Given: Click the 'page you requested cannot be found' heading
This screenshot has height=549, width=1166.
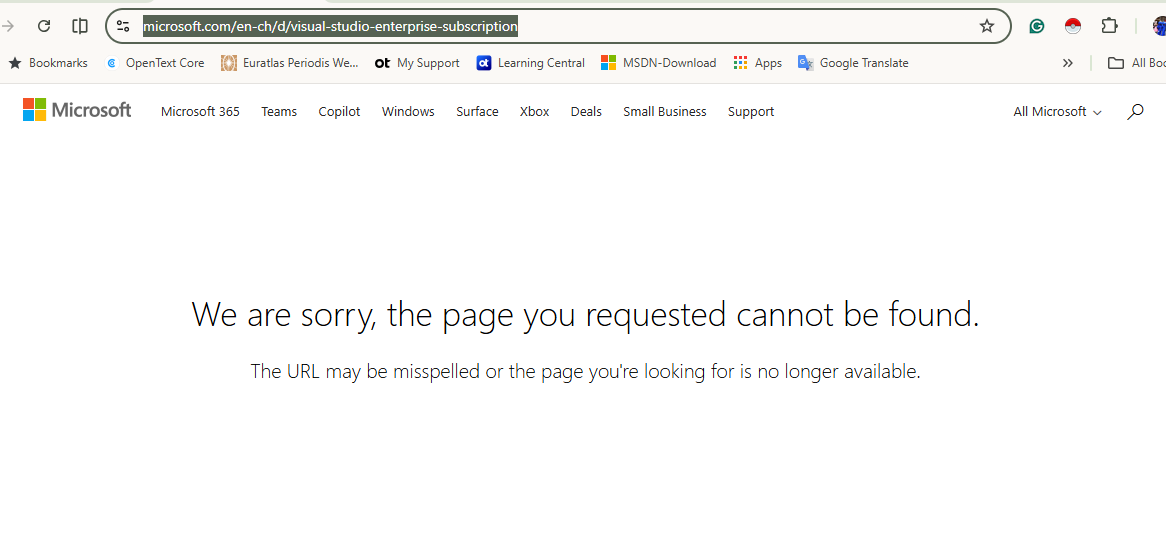Looking at the screenshot, I should [x=585, y=314].
